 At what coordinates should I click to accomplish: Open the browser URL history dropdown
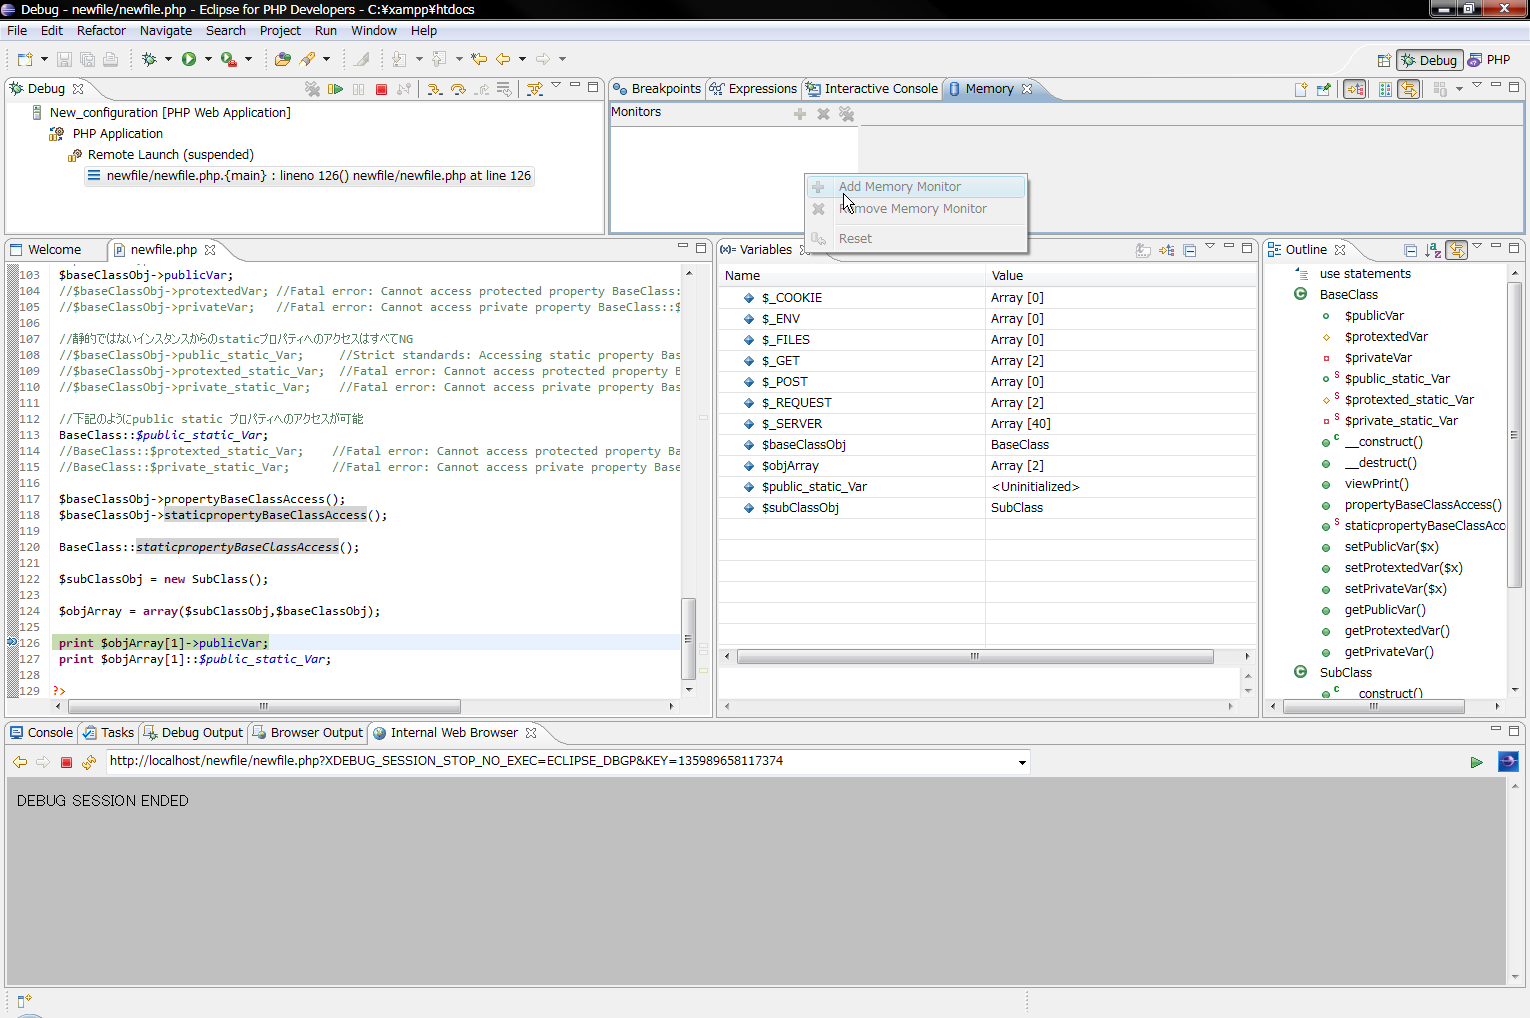(x=1022, y=762)
